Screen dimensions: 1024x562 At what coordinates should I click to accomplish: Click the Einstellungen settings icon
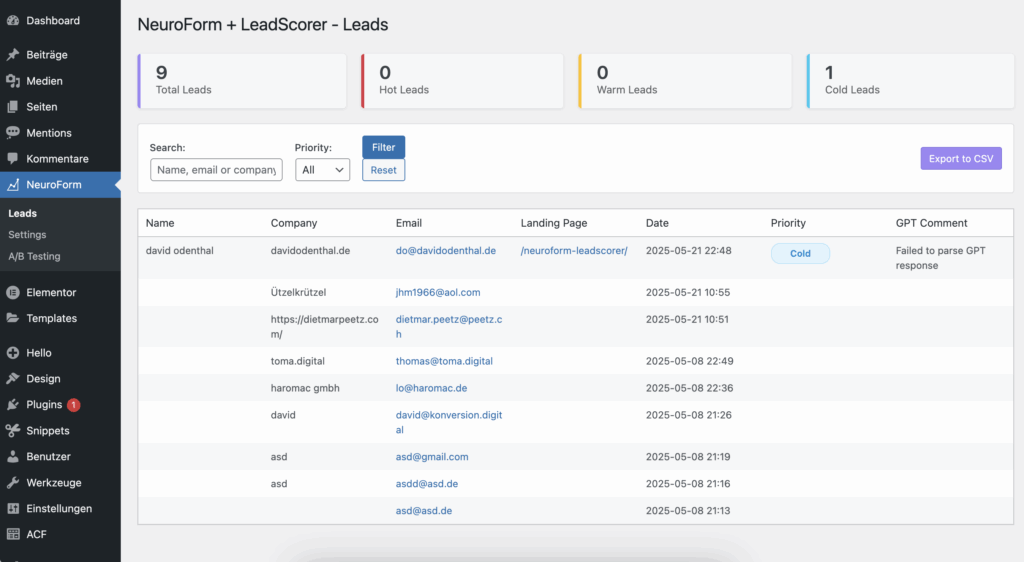click(12, 508)
